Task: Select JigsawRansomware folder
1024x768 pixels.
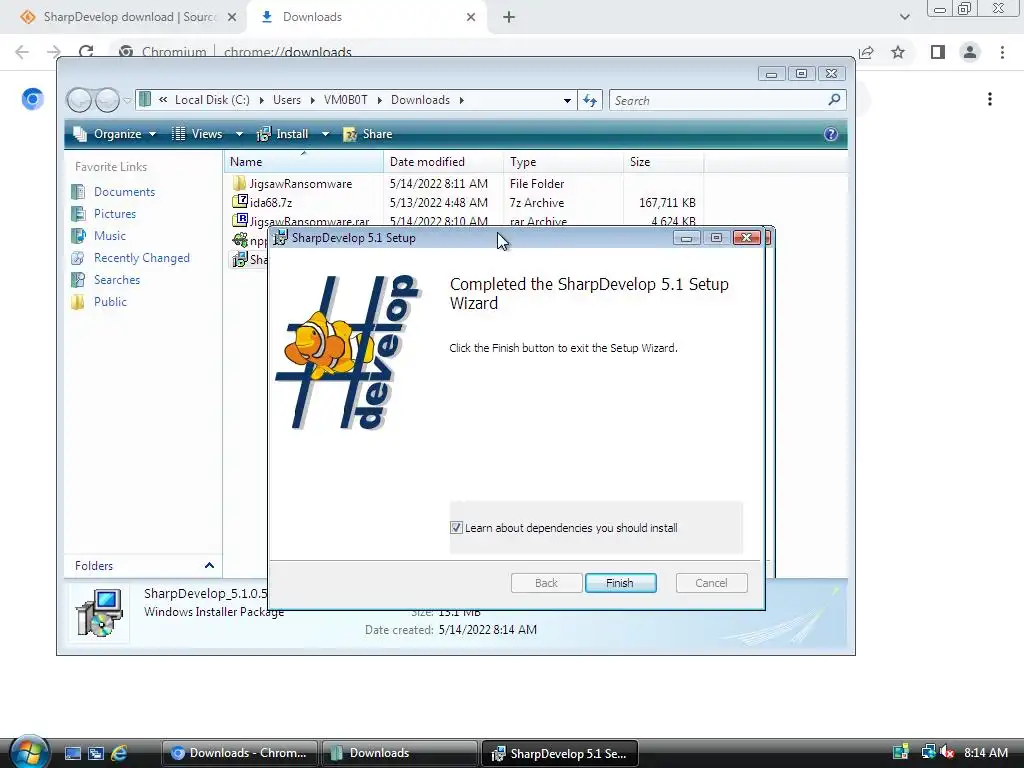Action: (300, 184)
